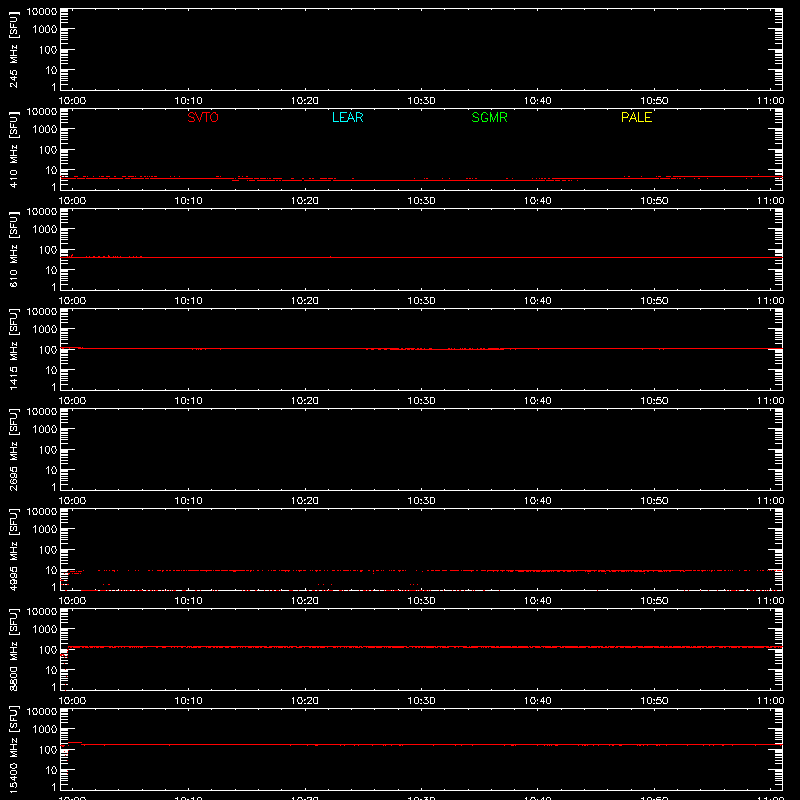The height and width of the screenshot is (800, 800).
Task: Click the 10 tick label on 1415 MHz axis
Action: coord(51,370)
